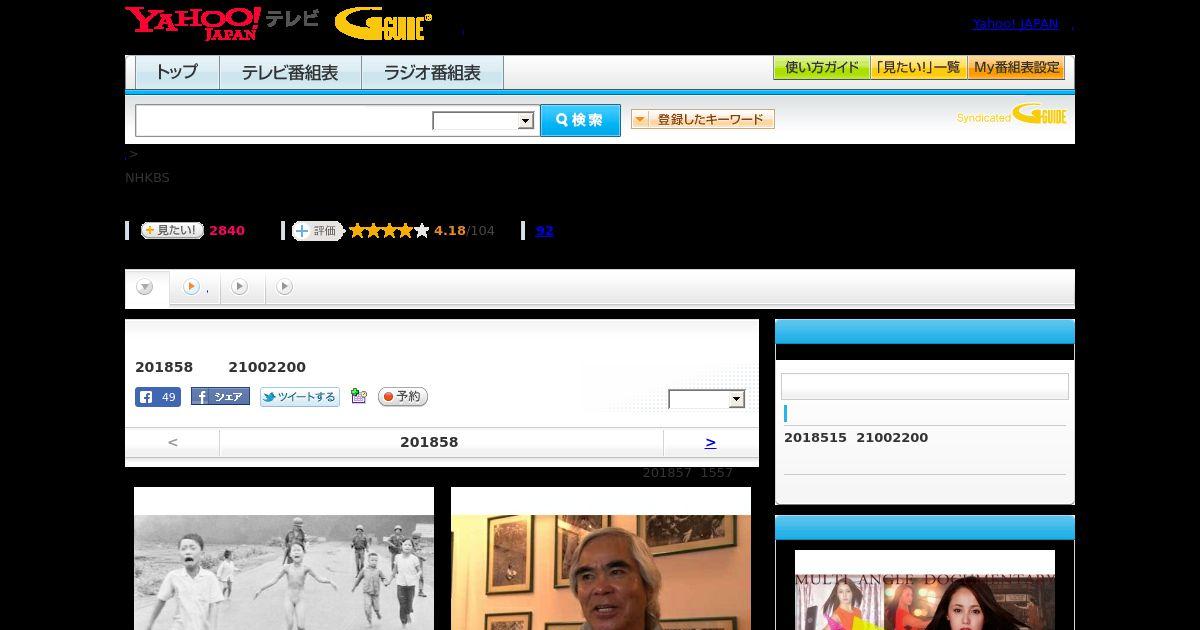Screen dimensions: 1200x630
Task: Click the add-to-calendar icon beside 予約
Action: pyautogui.click(x=359, y=397)
